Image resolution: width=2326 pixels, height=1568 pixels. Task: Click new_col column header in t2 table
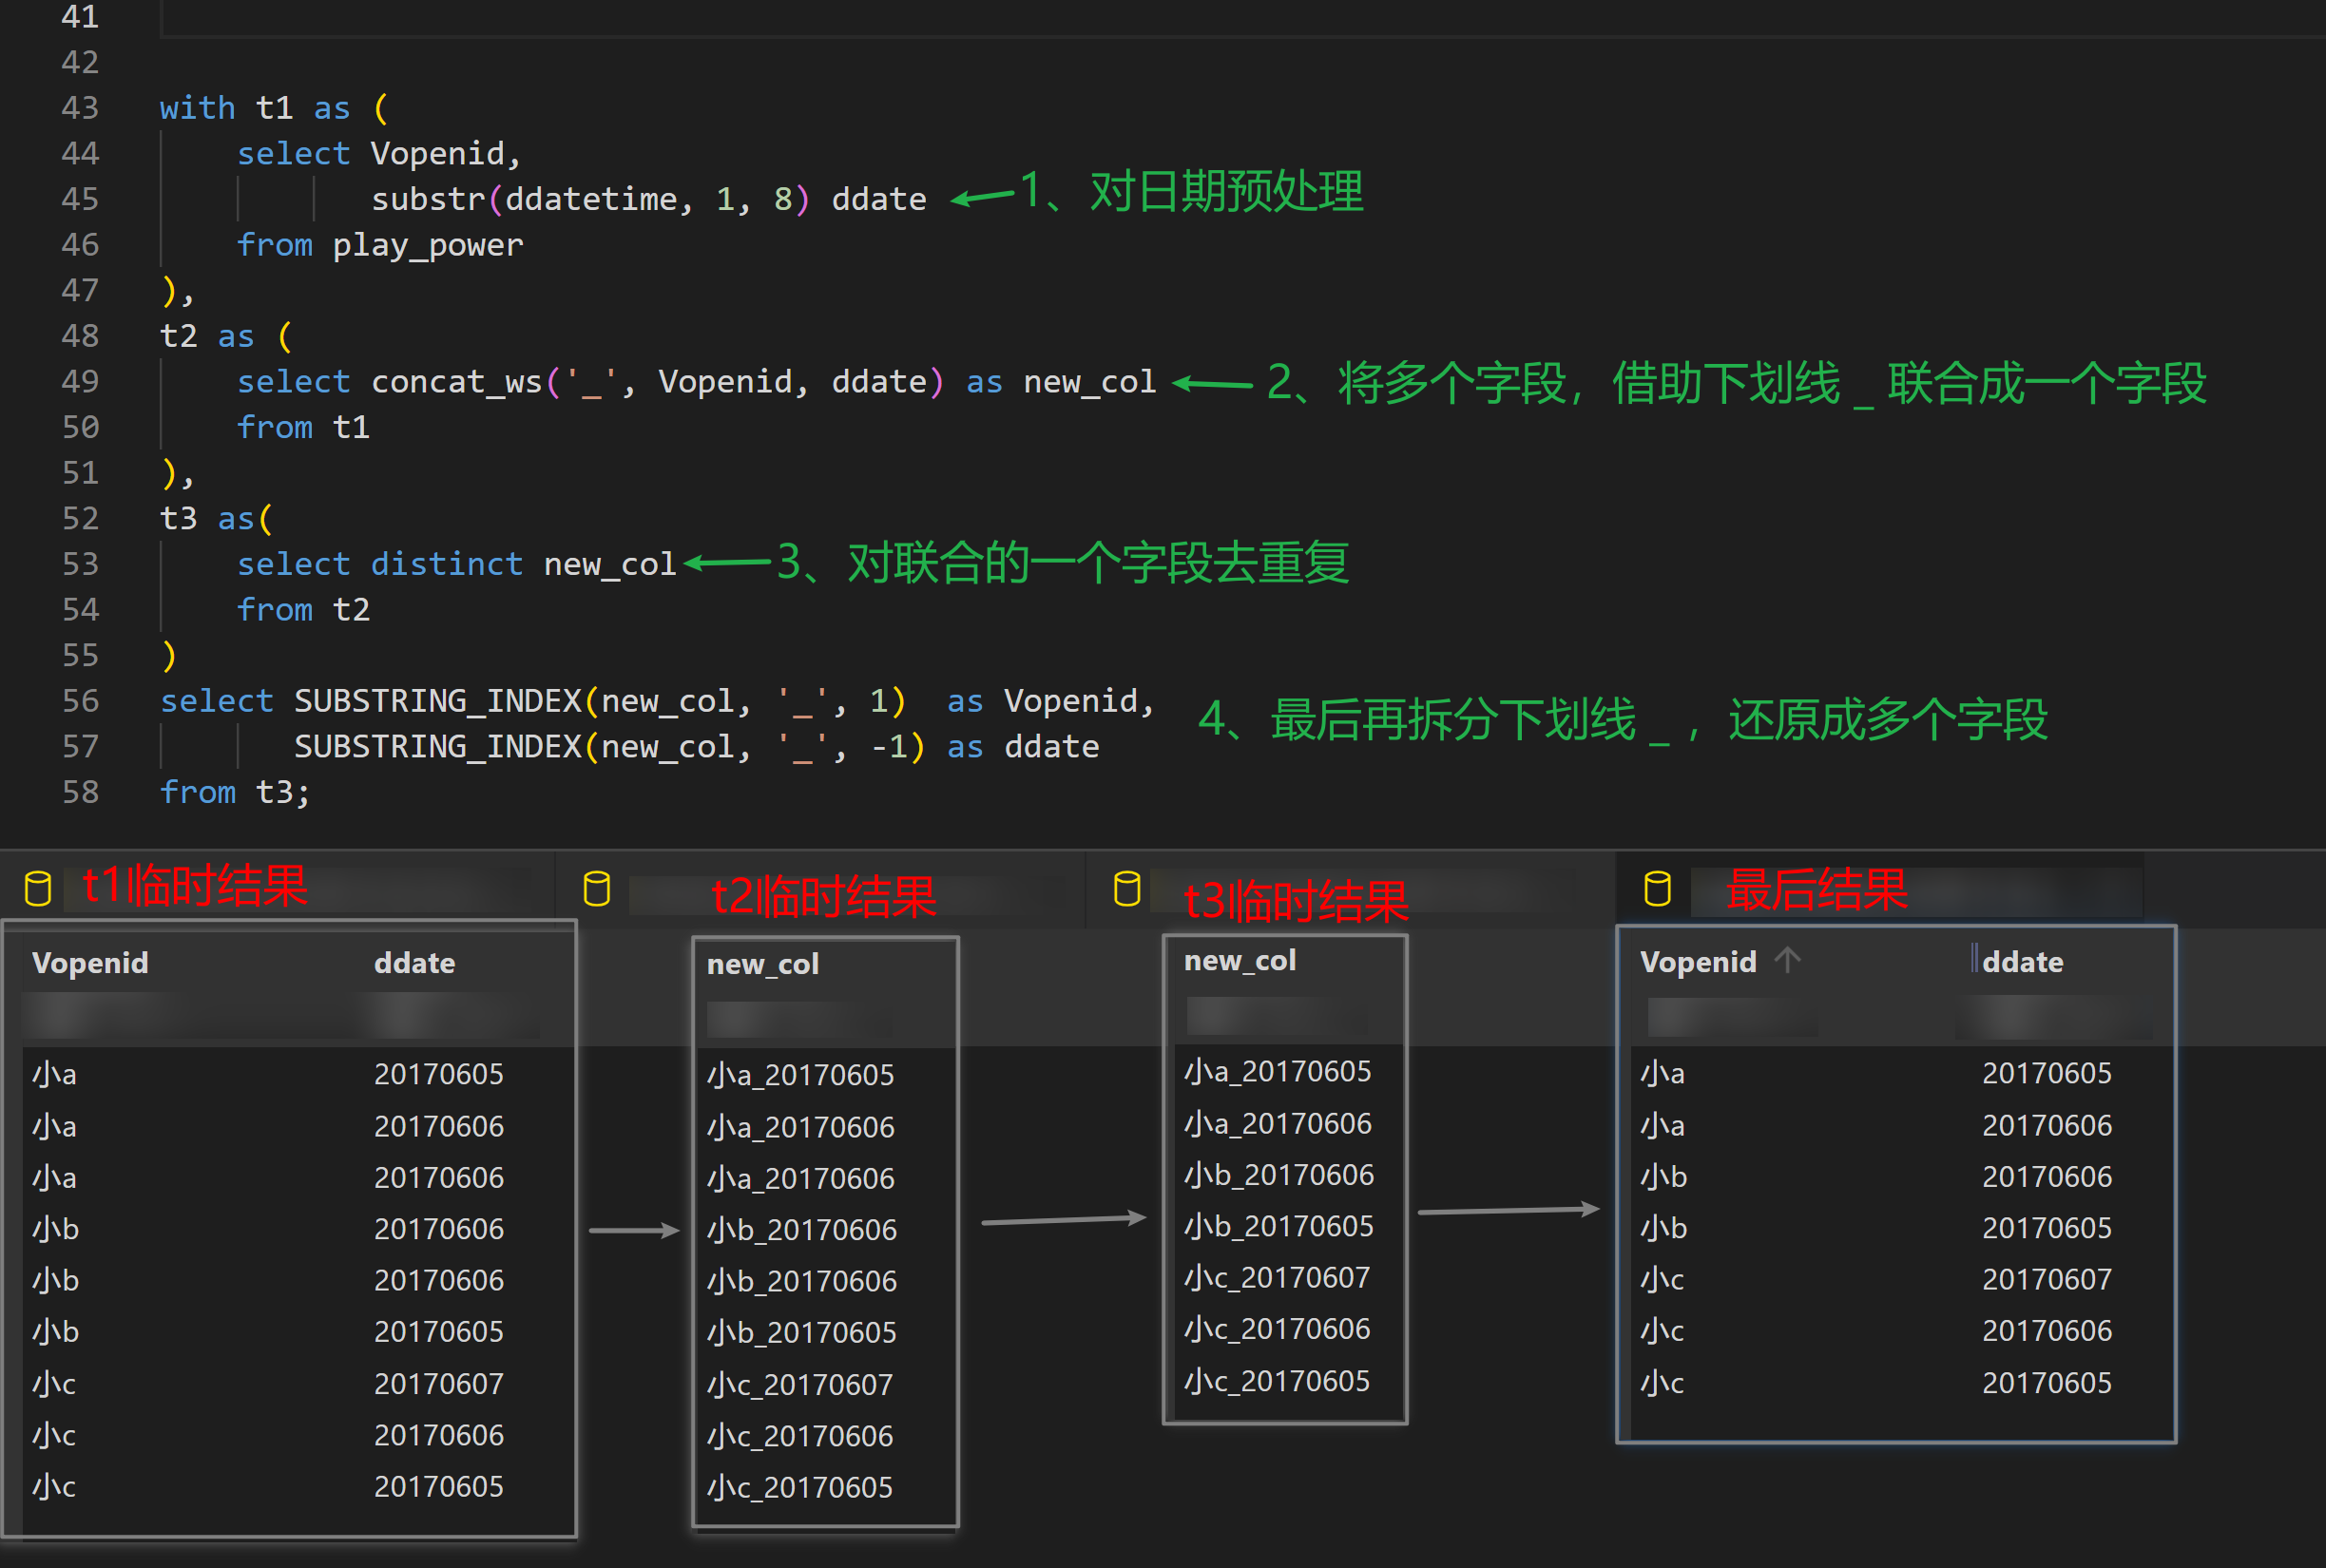pyautogui.click(x=763, y=964)
